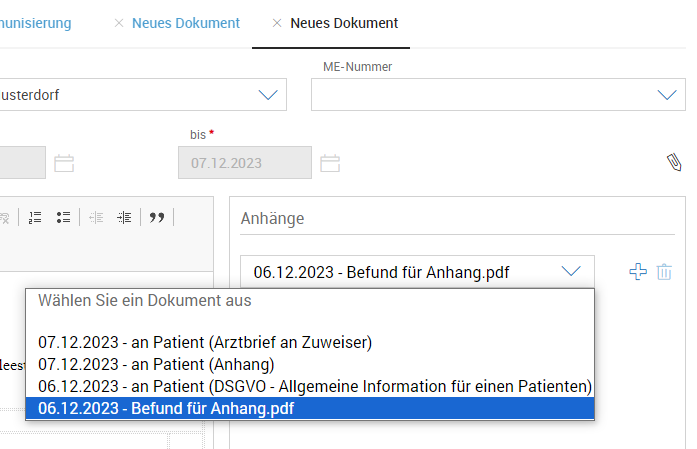The width and height of the screenshot is (697, 449).
Task: Open calendar picker next to 'bis' date
Action: pos(330,163)
